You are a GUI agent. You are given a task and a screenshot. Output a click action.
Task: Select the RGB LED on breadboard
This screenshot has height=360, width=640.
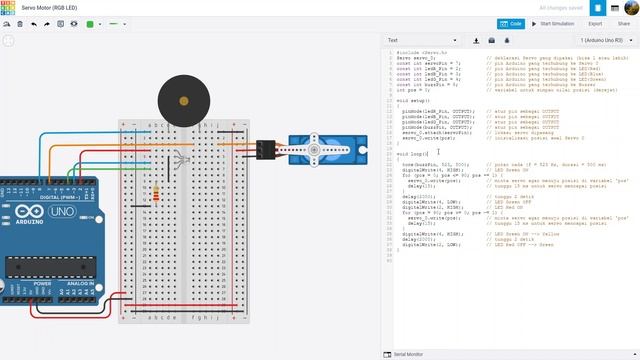tap(181, 159)
